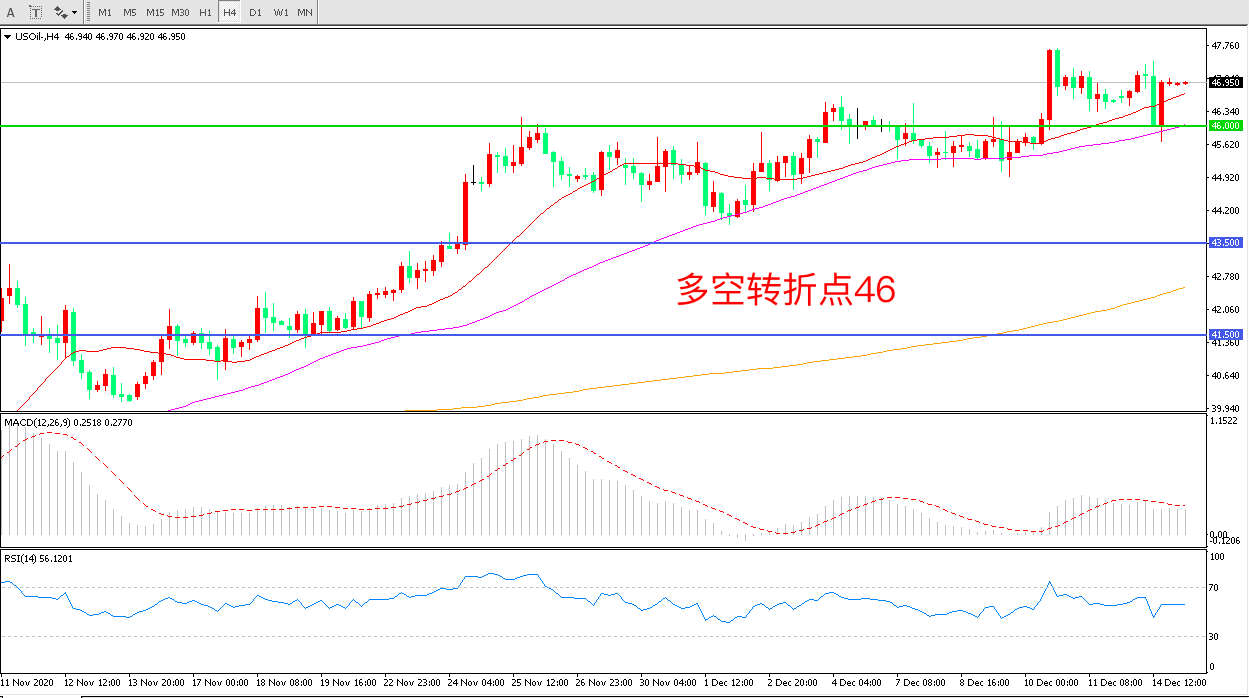
Task: Select the M15 timeframe button
Action: click(155, 12)
